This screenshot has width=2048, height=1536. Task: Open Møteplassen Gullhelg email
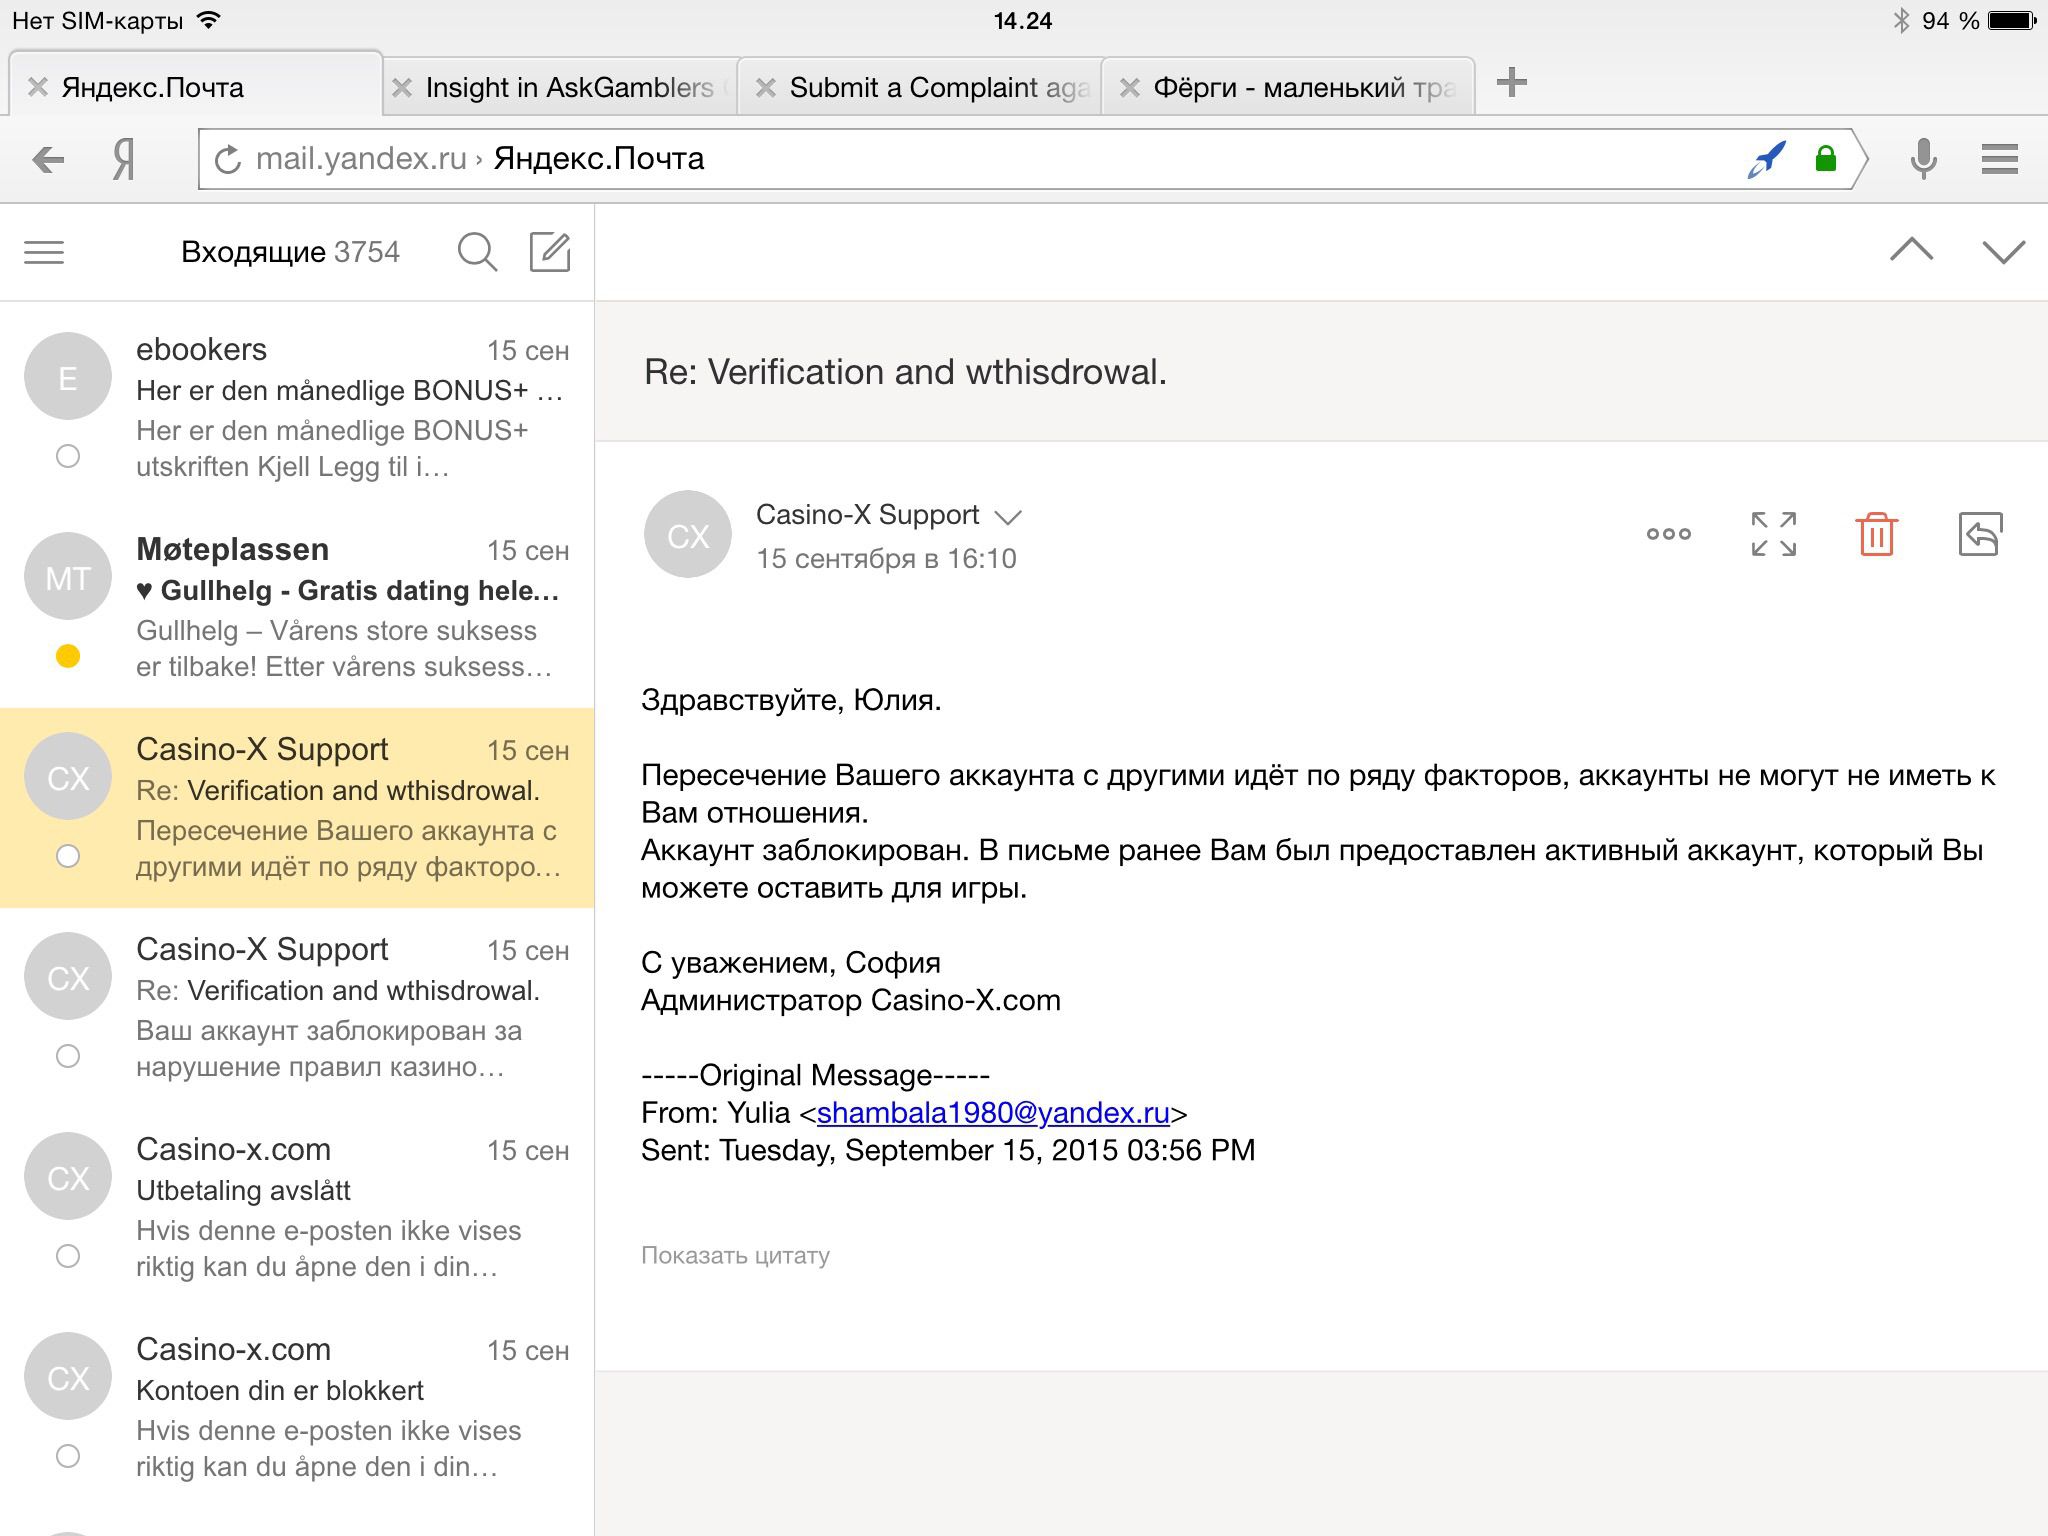pos(297,608)
